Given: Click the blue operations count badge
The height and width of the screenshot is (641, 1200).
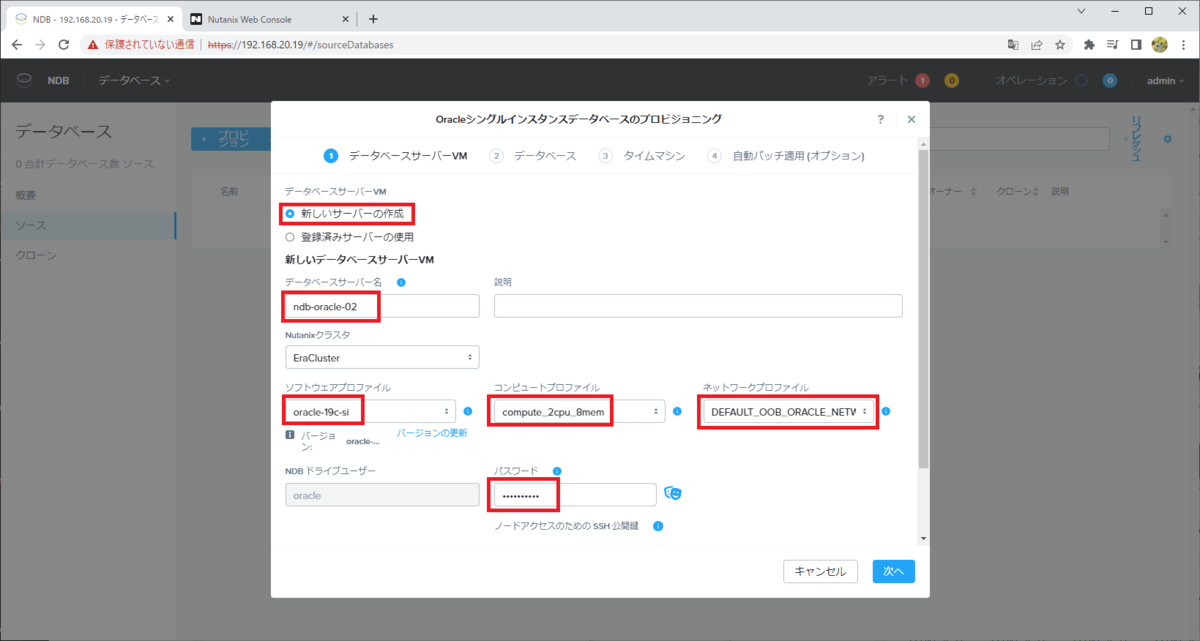Looking at the screenshot, I should tap(1110, 80).
